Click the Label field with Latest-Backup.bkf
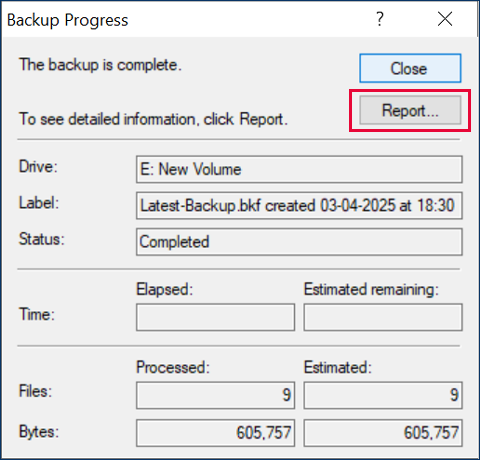The width and height of the screenshot is (480, 460). click(299, 205)
